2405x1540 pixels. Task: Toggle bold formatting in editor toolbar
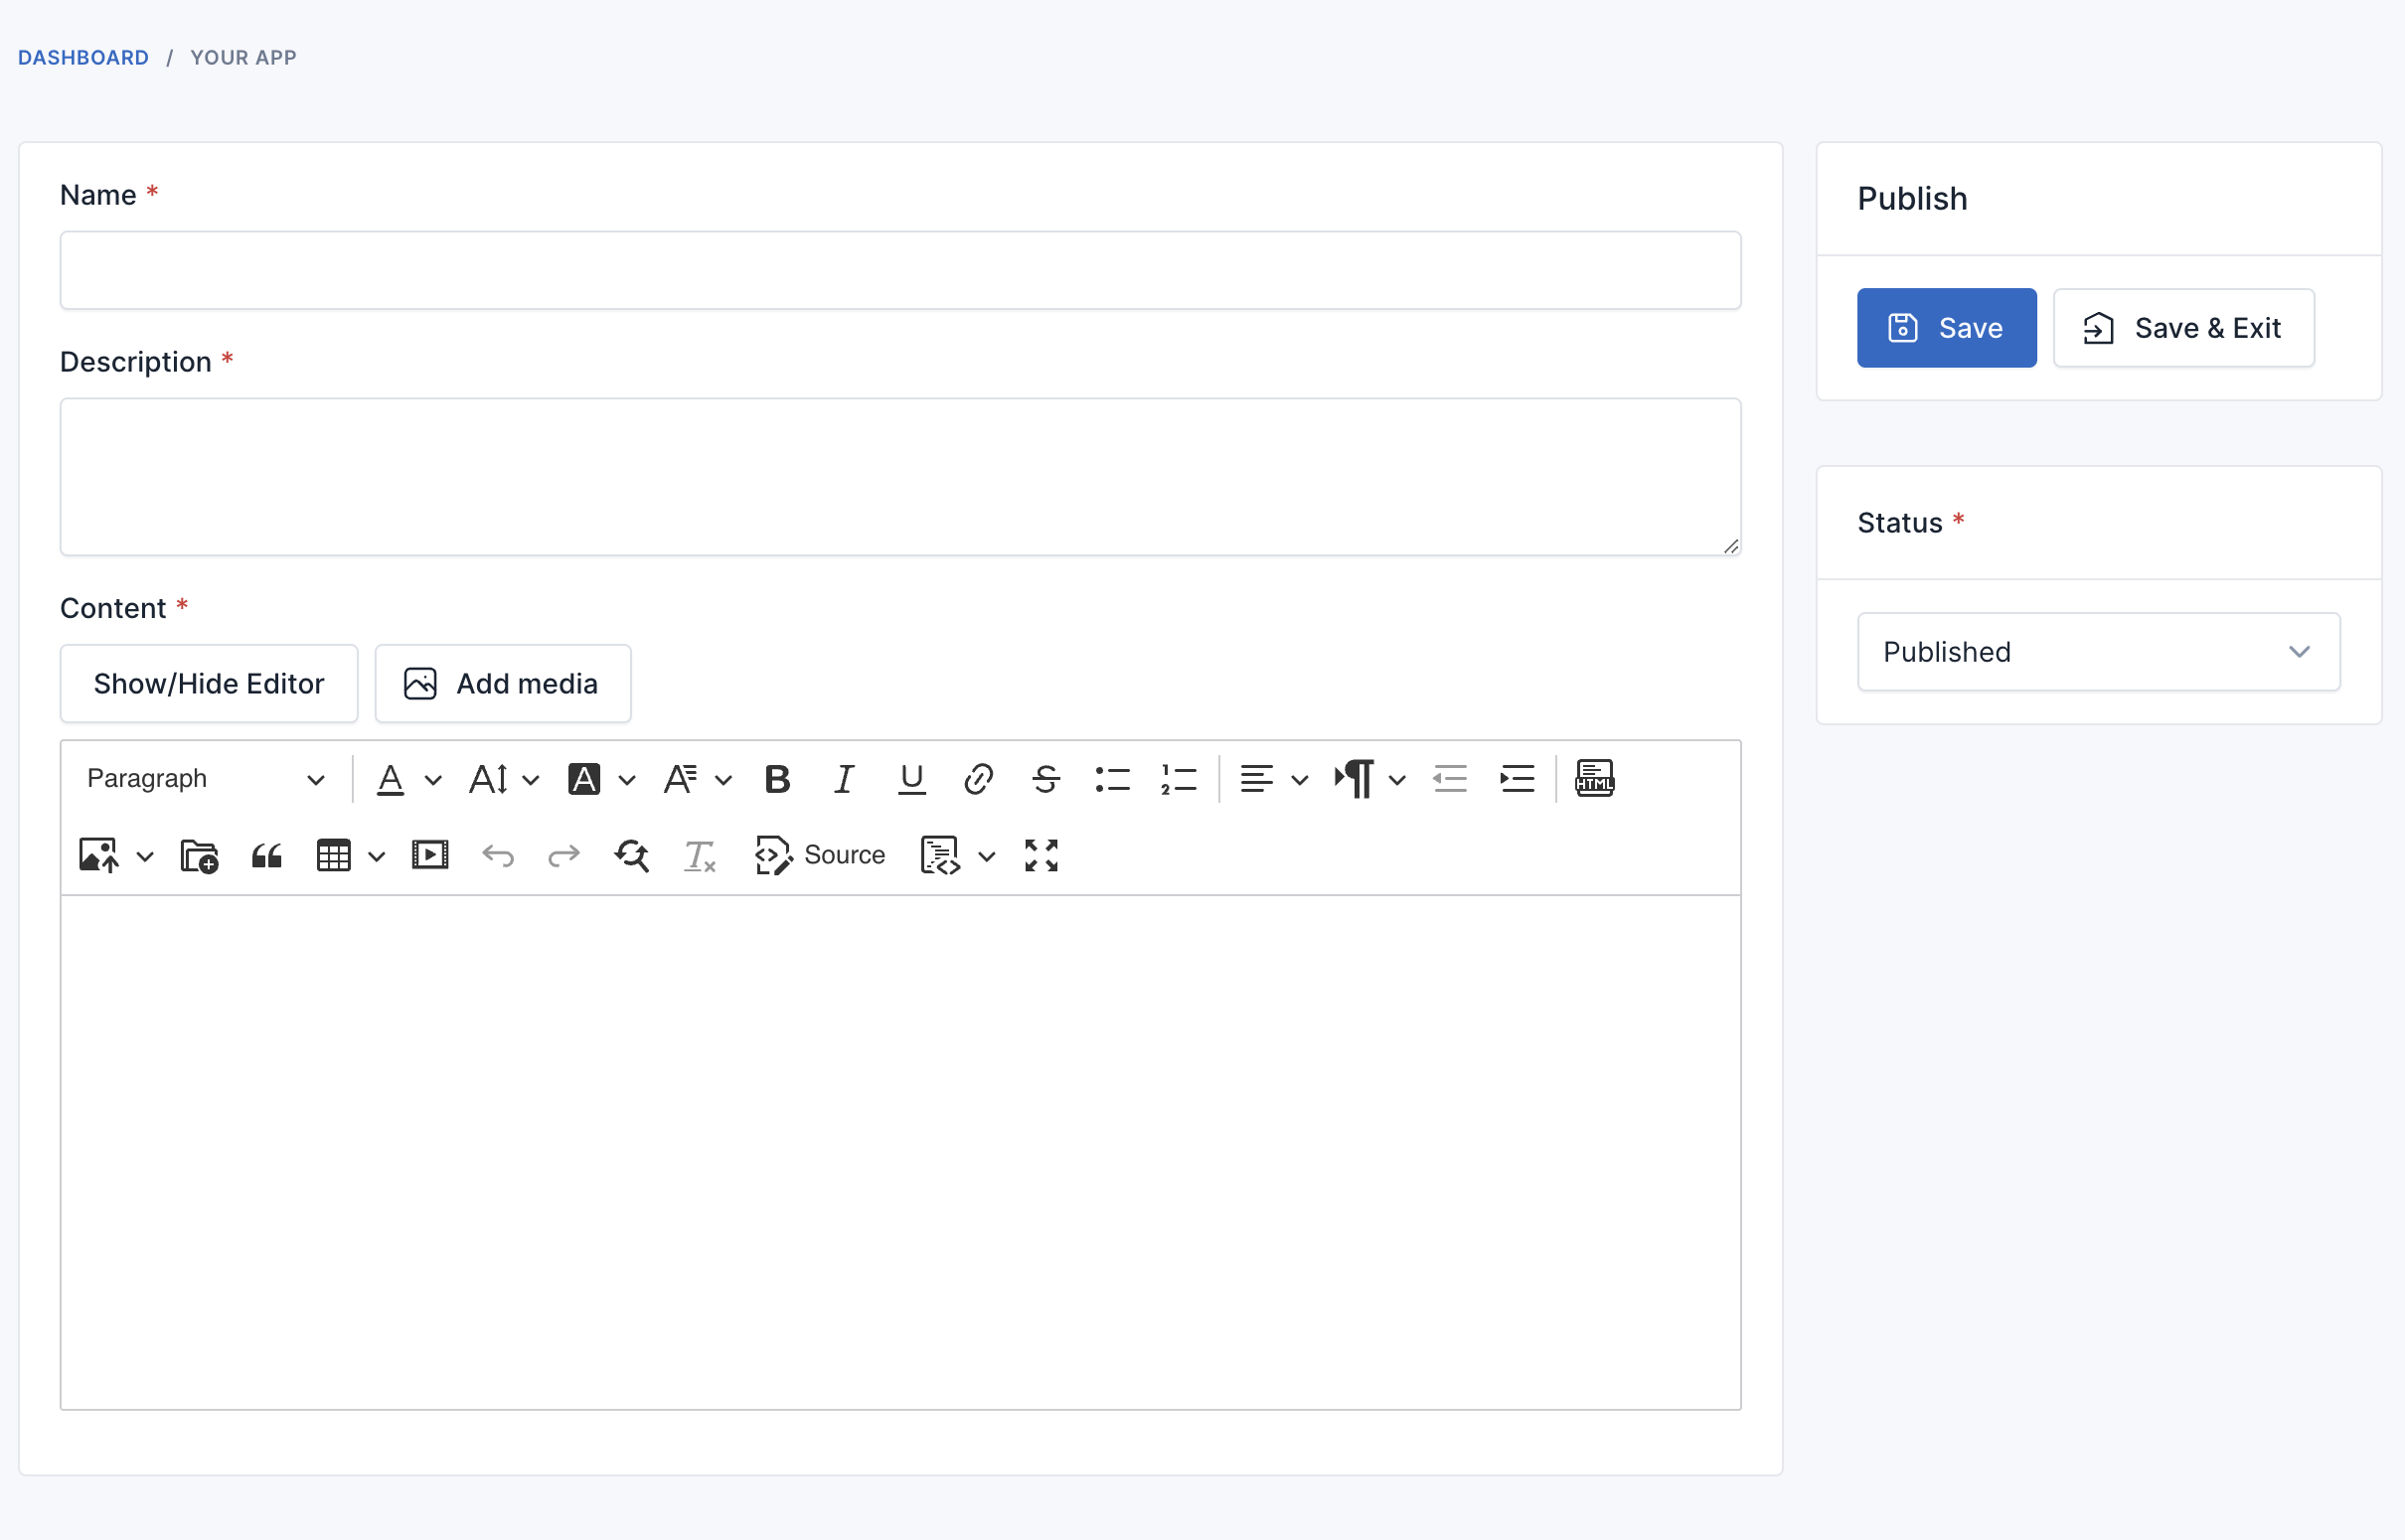(777, 779)
